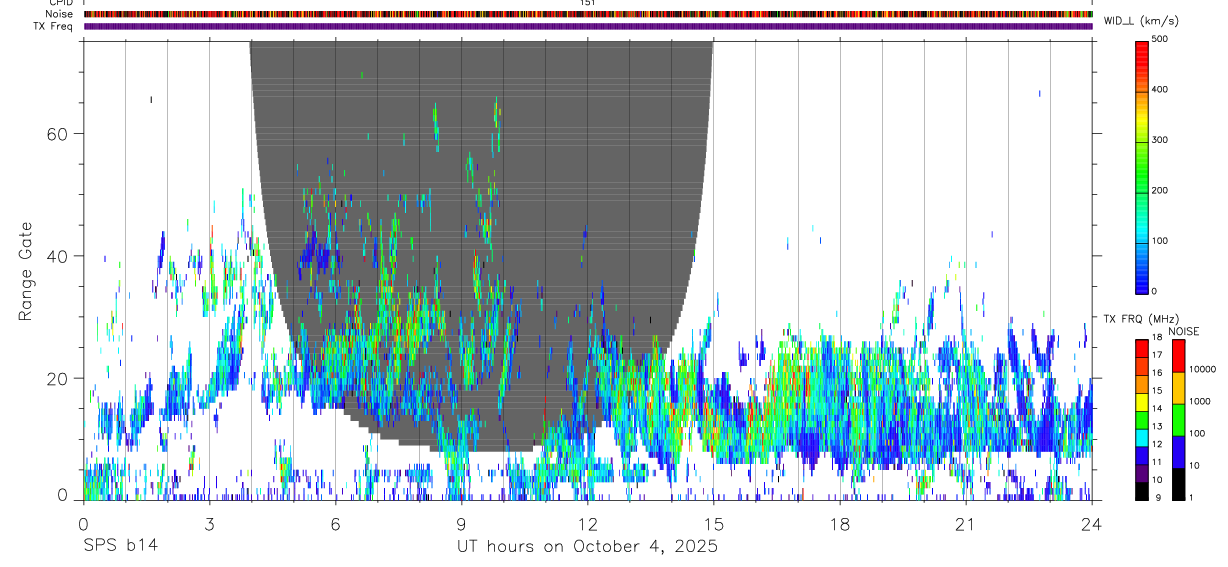Click the 24 hour tick on time axis

[x=1091, y=523]
